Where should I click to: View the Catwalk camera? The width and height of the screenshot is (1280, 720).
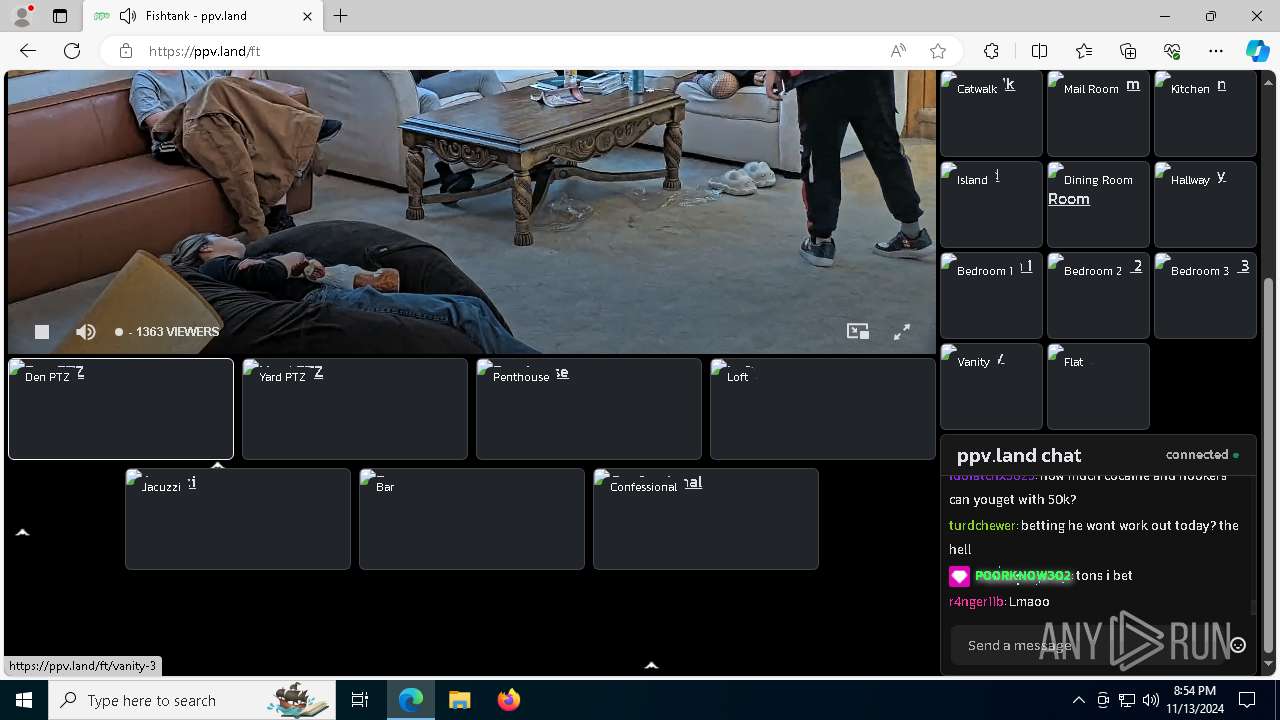[x=991, y=113]
